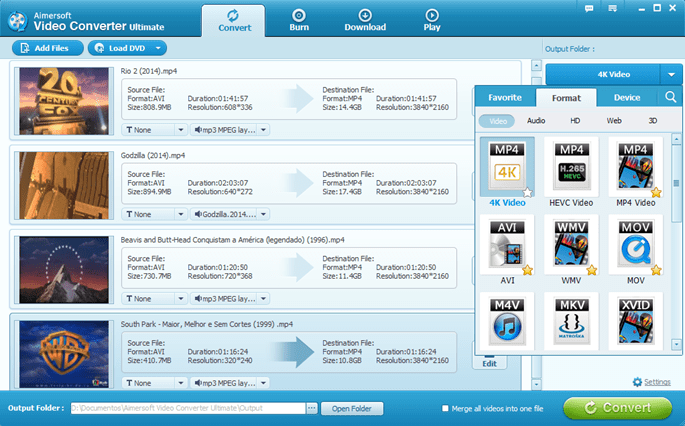Toggle favorite star on MP4 Video

656,192
